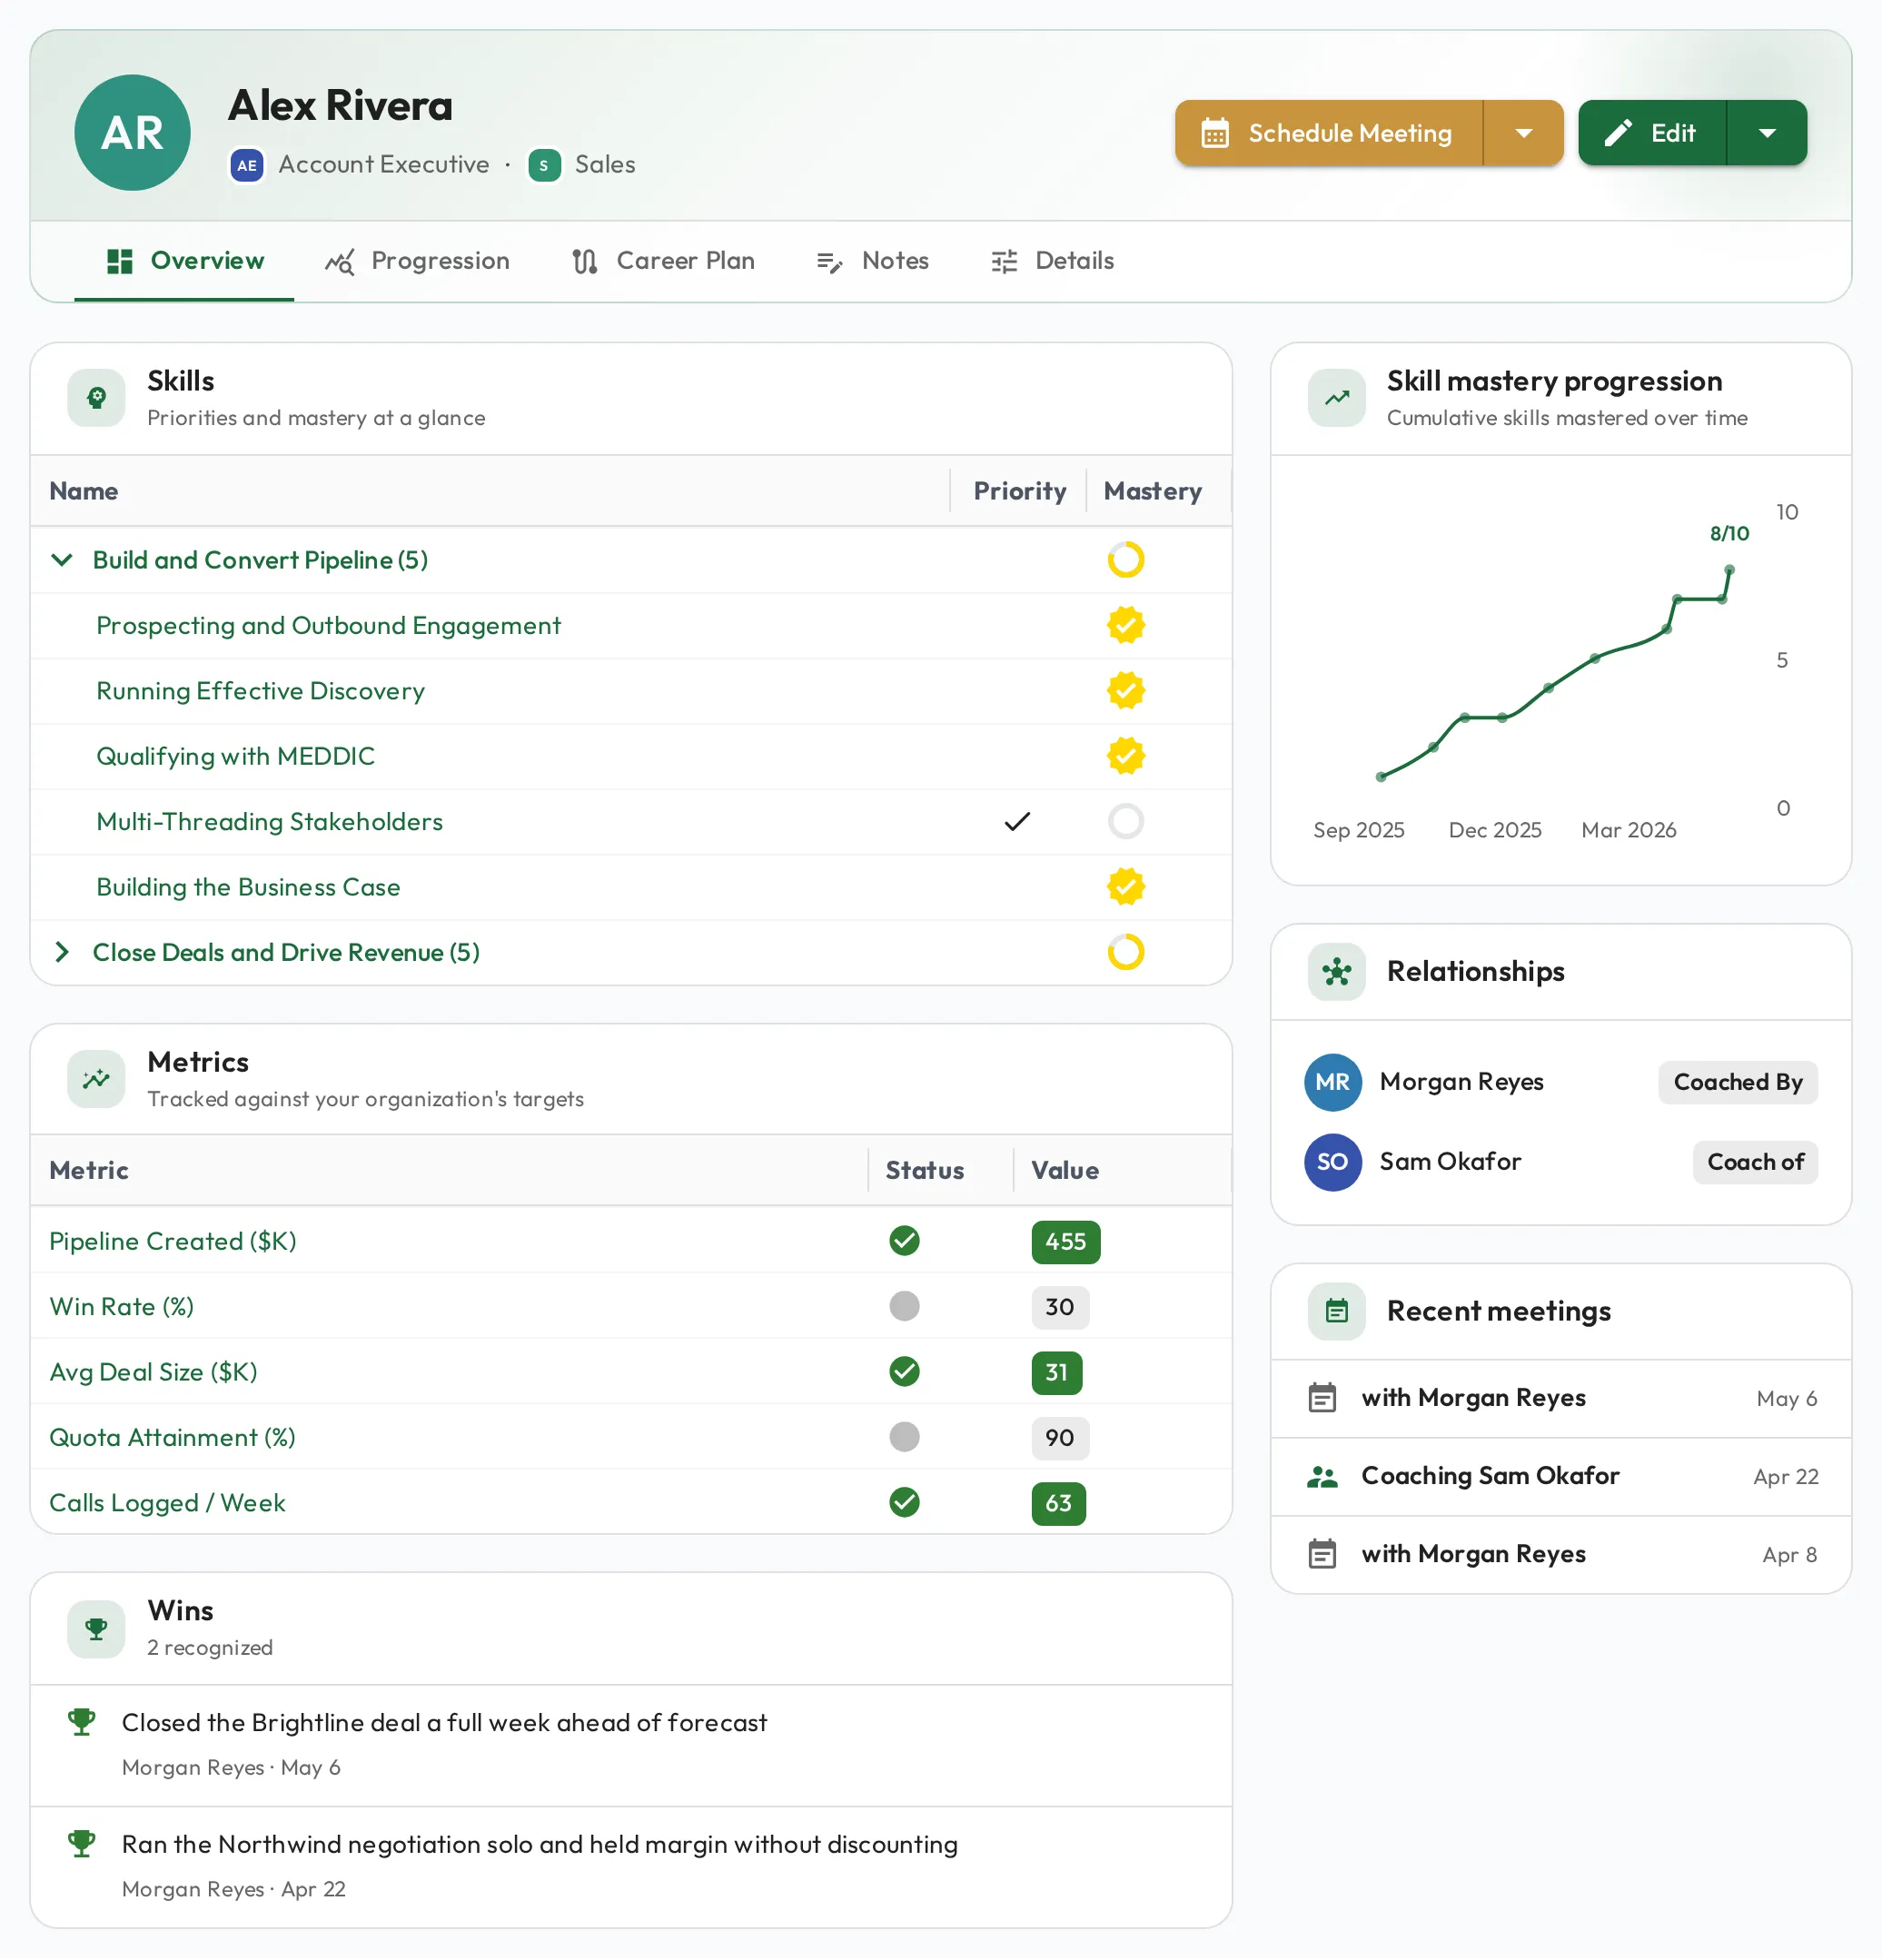The height and width of the screenshot is (1960, 1882).
Task: Click the S Sales team badge
Action: tap(544, 165)
